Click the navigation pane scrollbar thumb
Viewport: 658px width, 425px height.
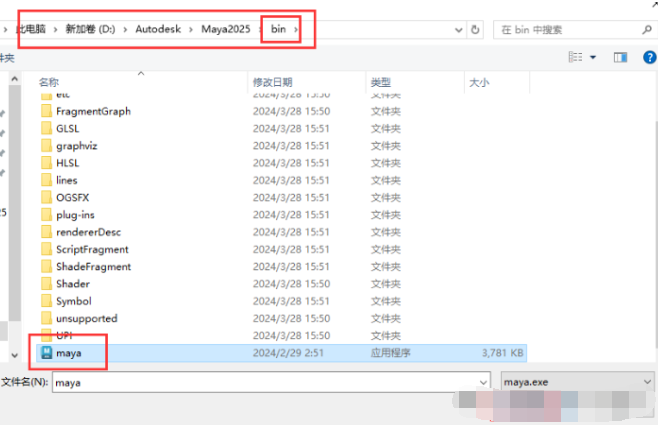pos(15,203)
